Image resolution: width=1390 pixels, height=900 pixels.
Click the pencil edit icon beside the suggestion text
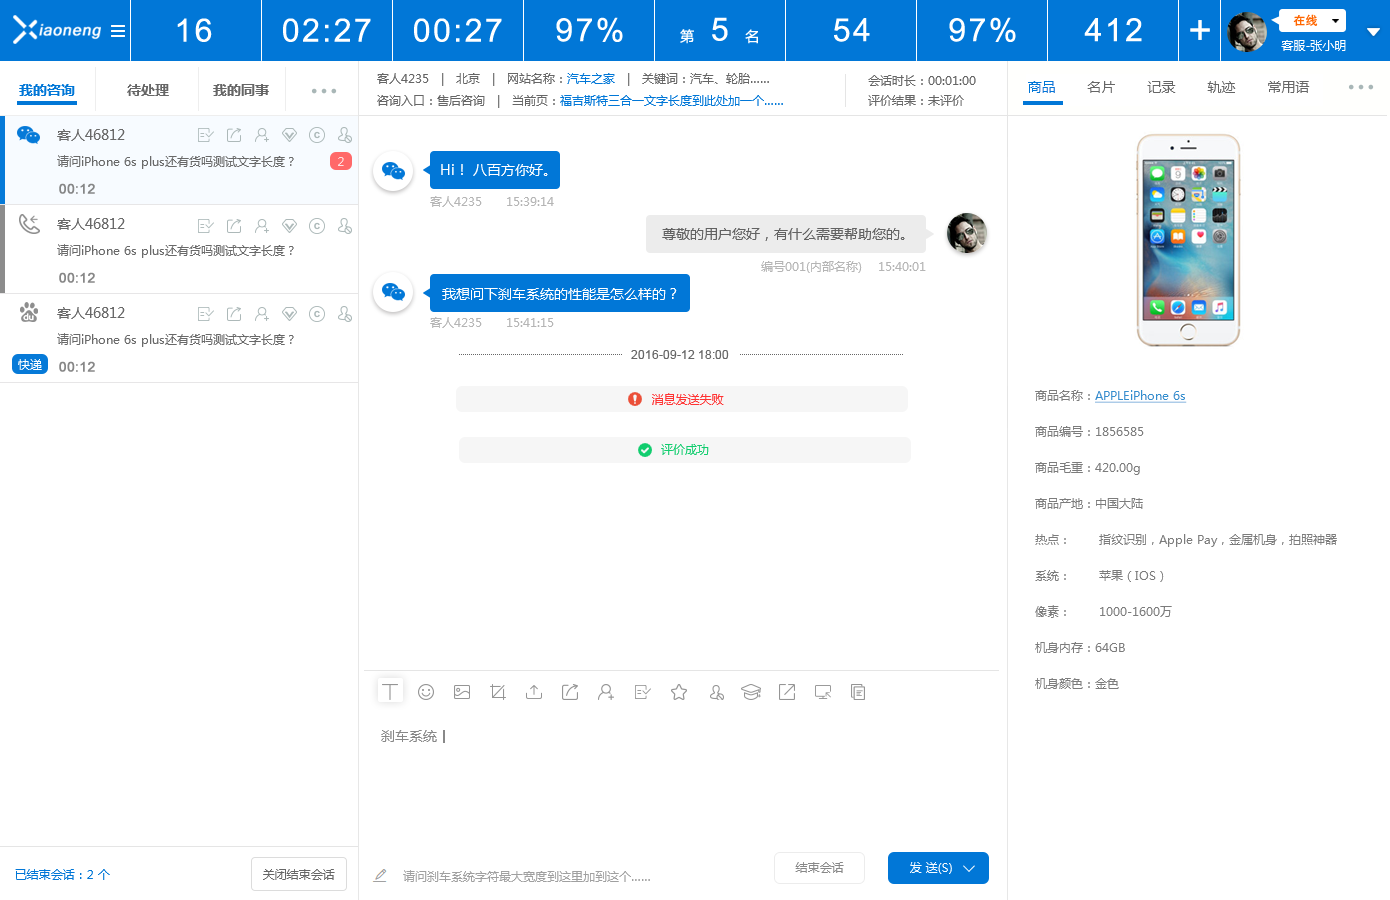pos(380,875)
